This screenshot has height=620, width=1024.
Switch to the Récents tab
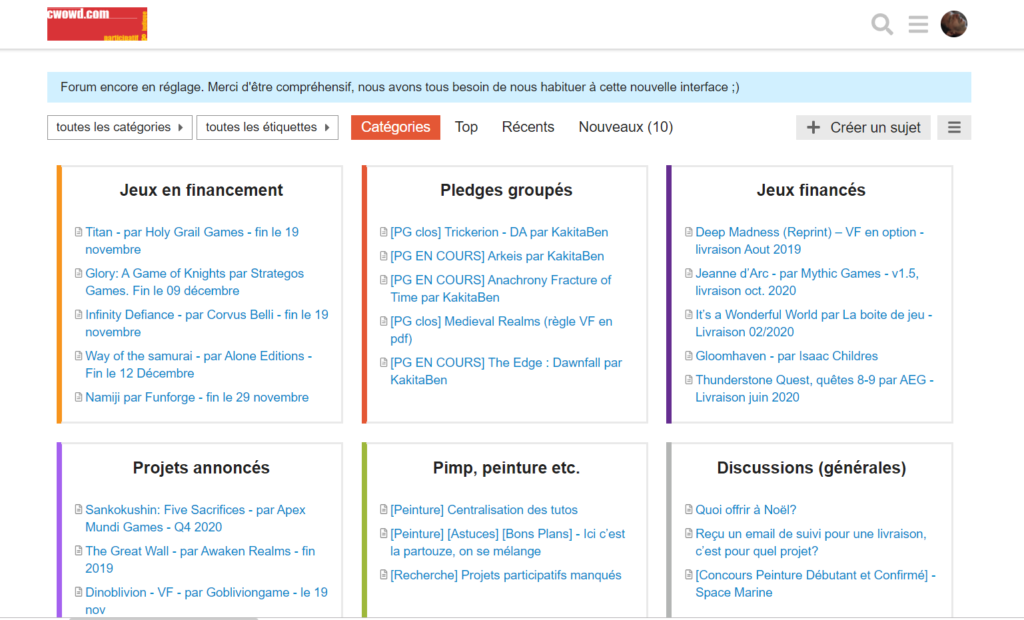[x=528, y=127]
